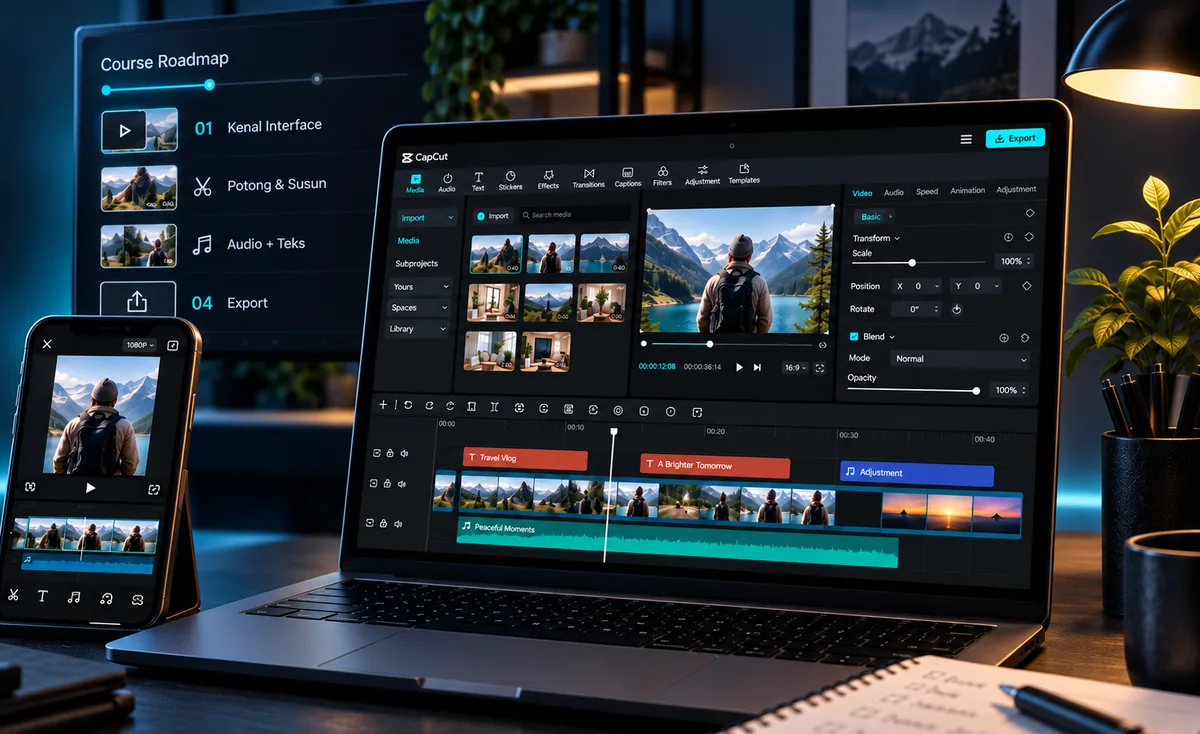Click the share icon beside 04 Export on monitor

138,301
